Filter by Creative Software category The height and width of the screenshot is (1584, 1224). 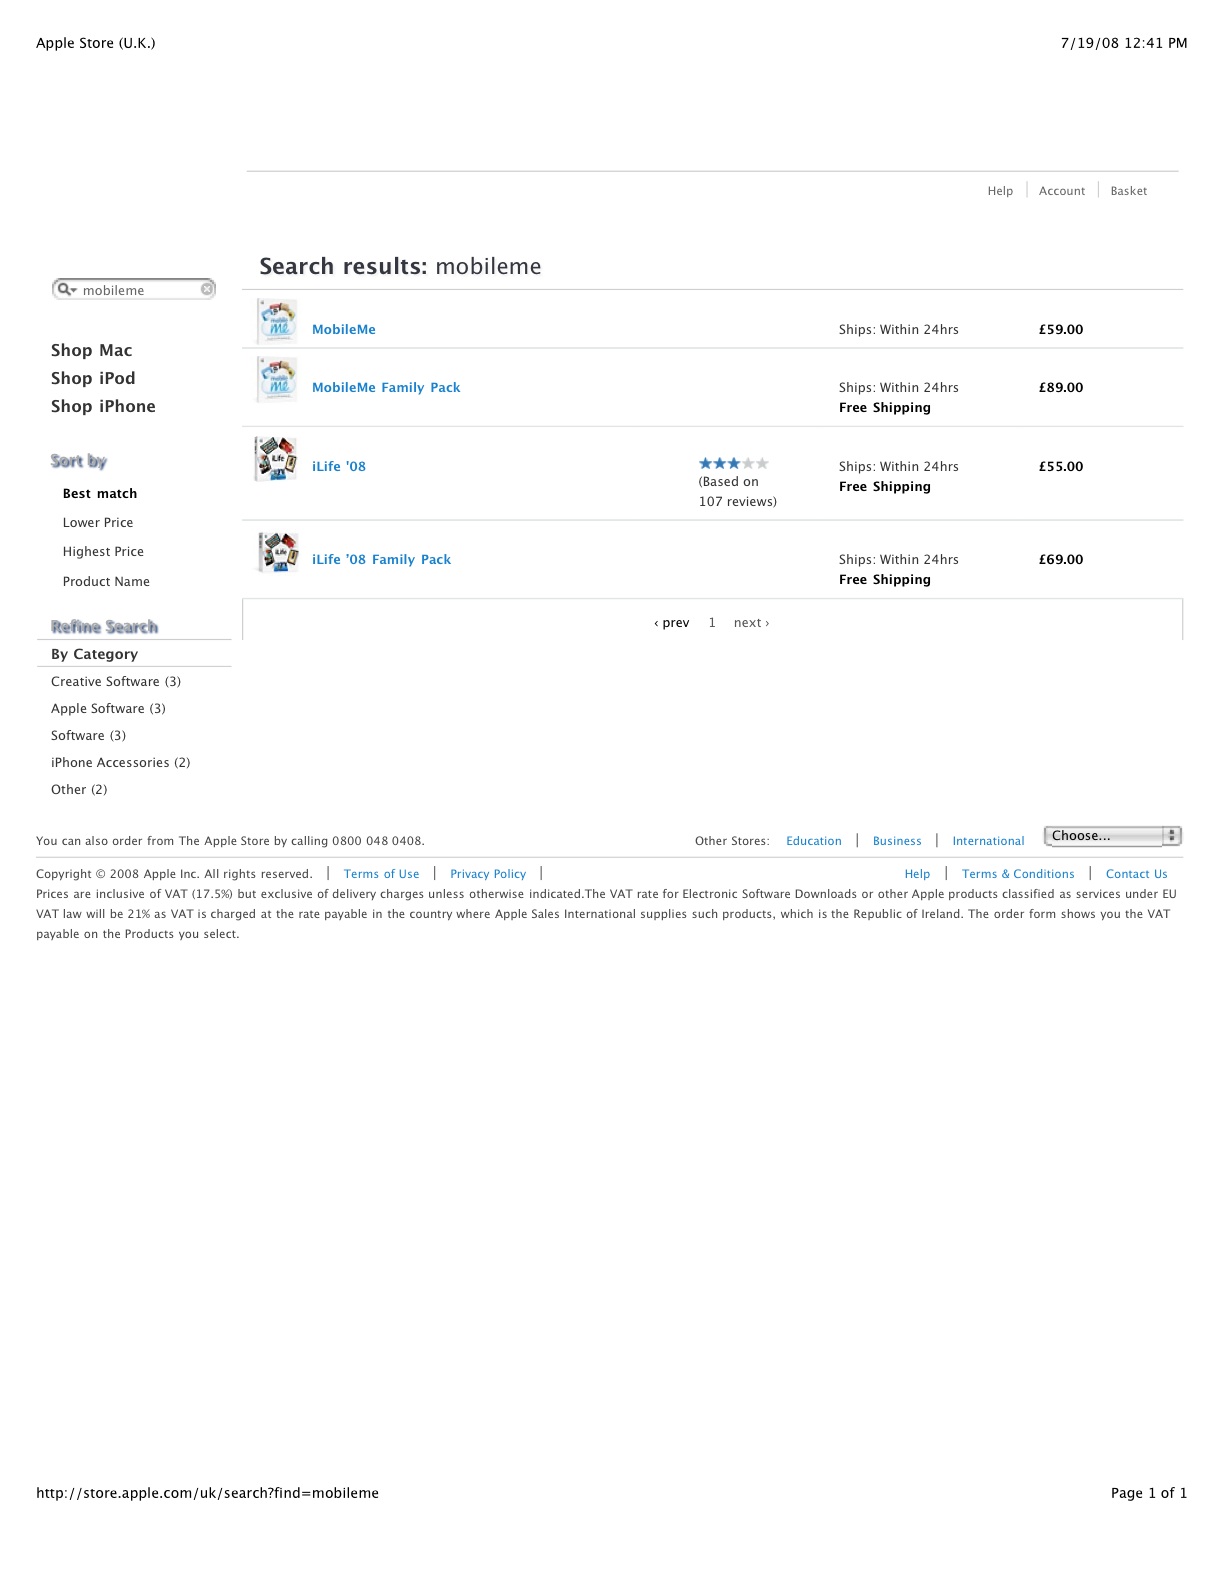116,682
